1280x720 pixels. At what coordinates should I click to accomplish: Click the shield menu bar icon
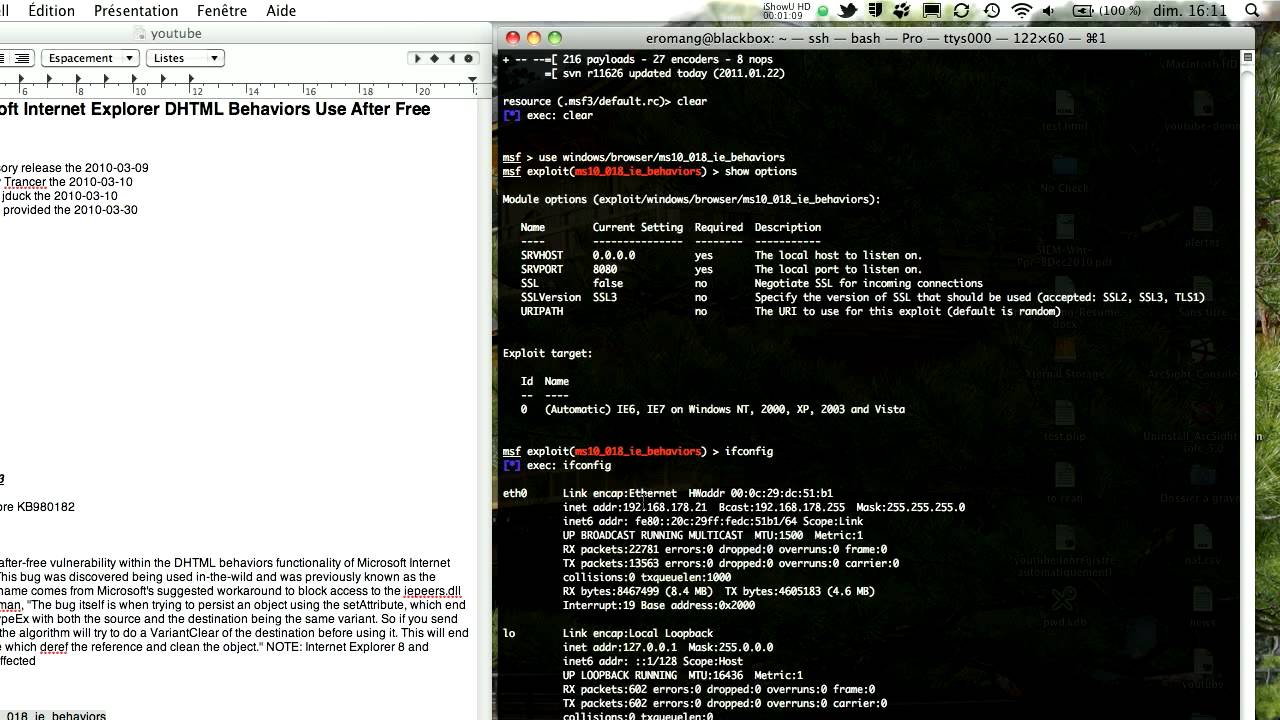[875, 10]
